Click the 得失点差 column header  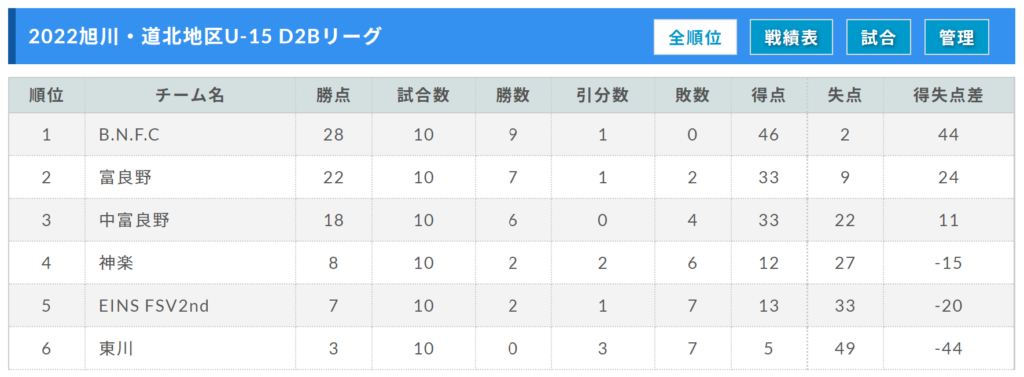point(948,95)
